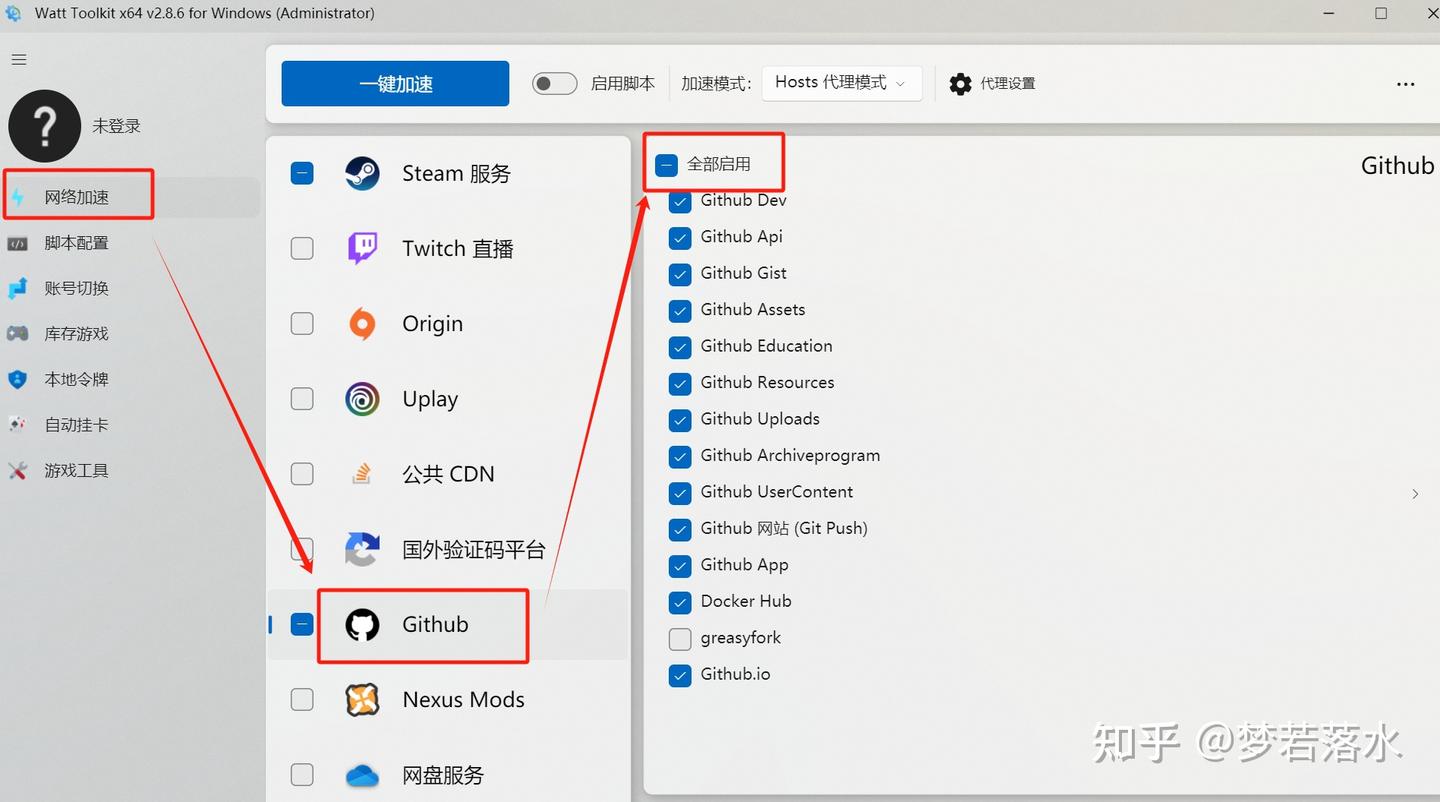Check the 网盘服务 checkbox
The image size is (1440, 802).
click(x=302, y=775)
